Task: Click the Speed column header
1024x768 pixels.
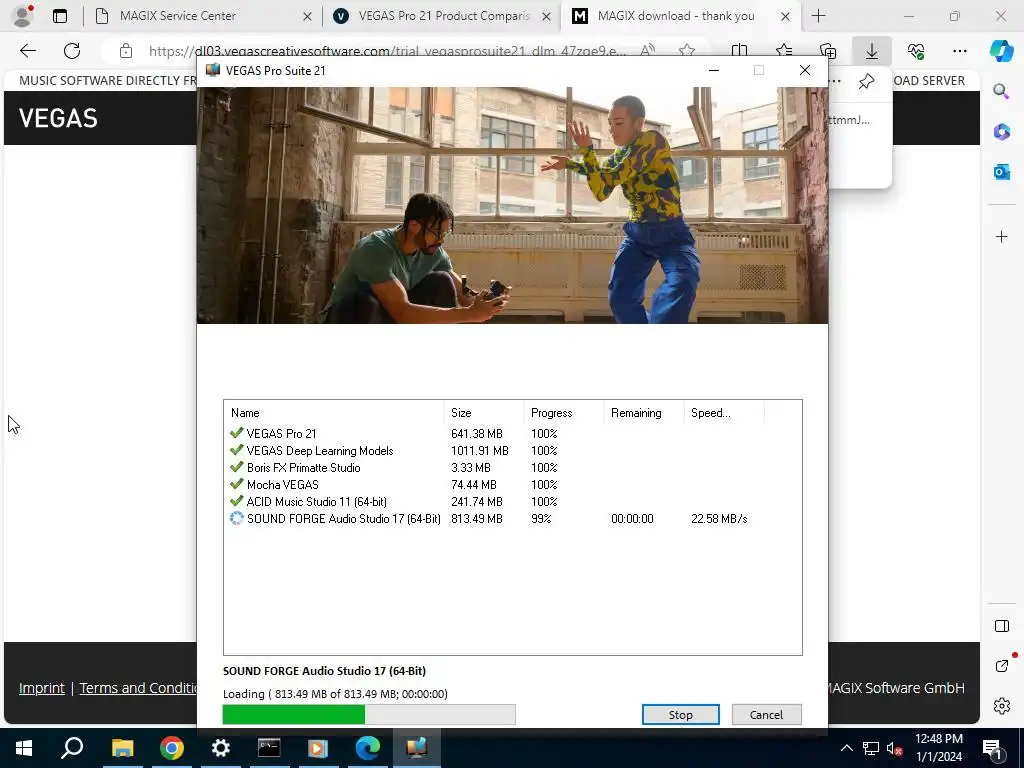Action: click(723, 413)
